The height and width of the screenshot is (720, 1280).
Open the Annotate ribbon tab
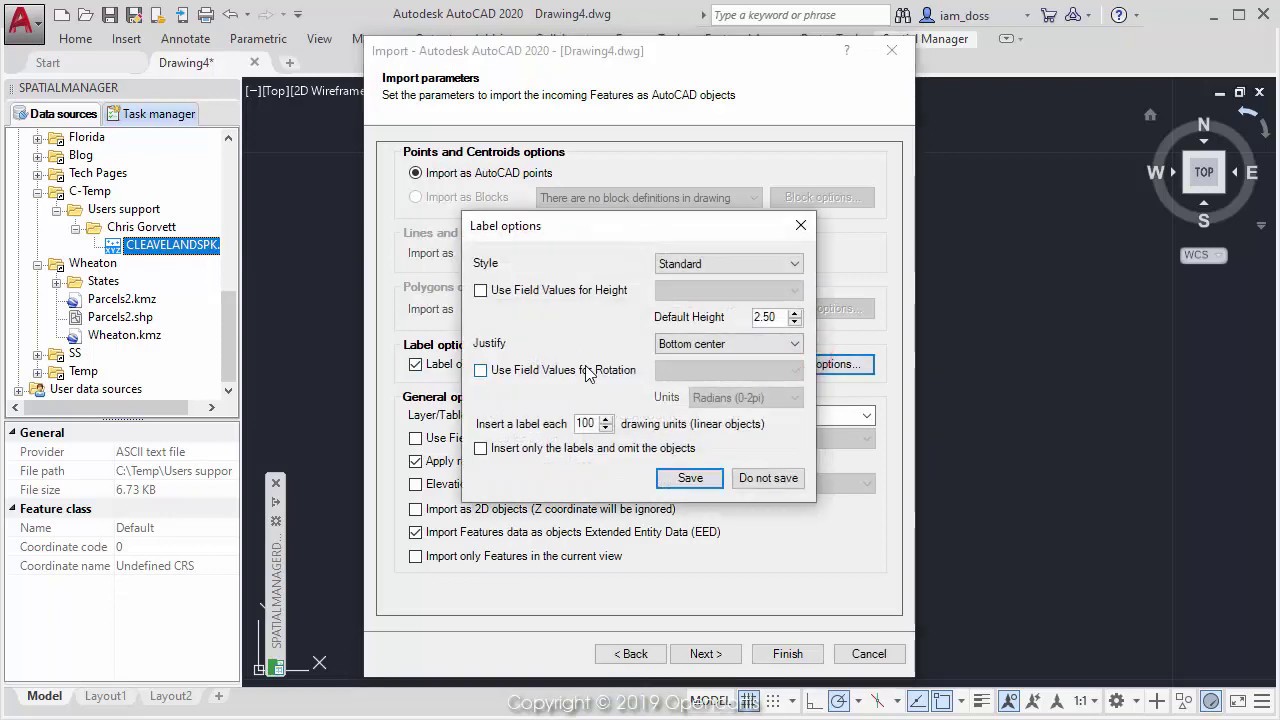coord(185,39)
